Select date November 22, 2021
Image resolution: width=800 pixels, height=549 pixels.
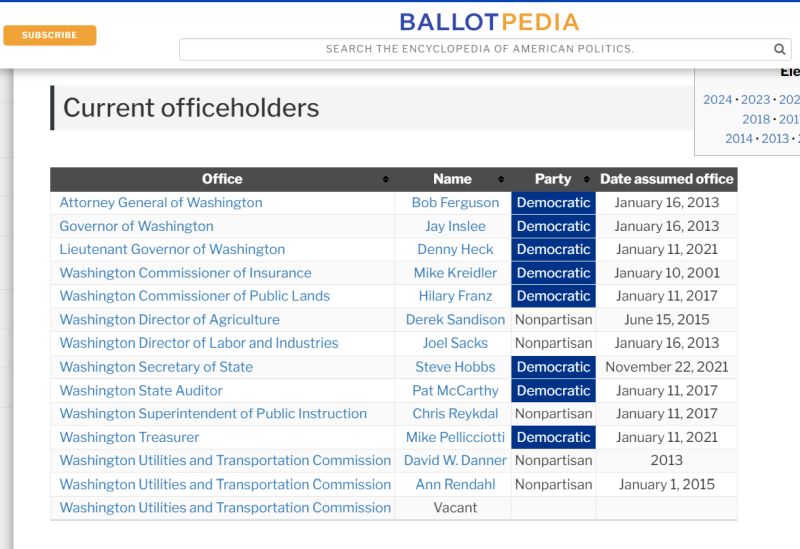click(x=666, y=367)
